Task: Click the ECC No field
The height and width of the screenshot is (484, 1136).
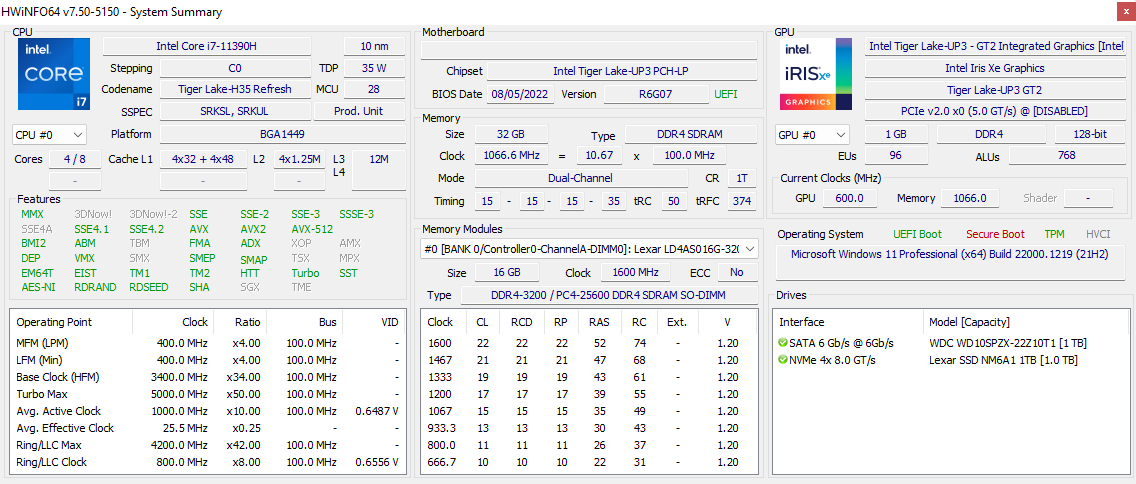Action: [738, 272]
